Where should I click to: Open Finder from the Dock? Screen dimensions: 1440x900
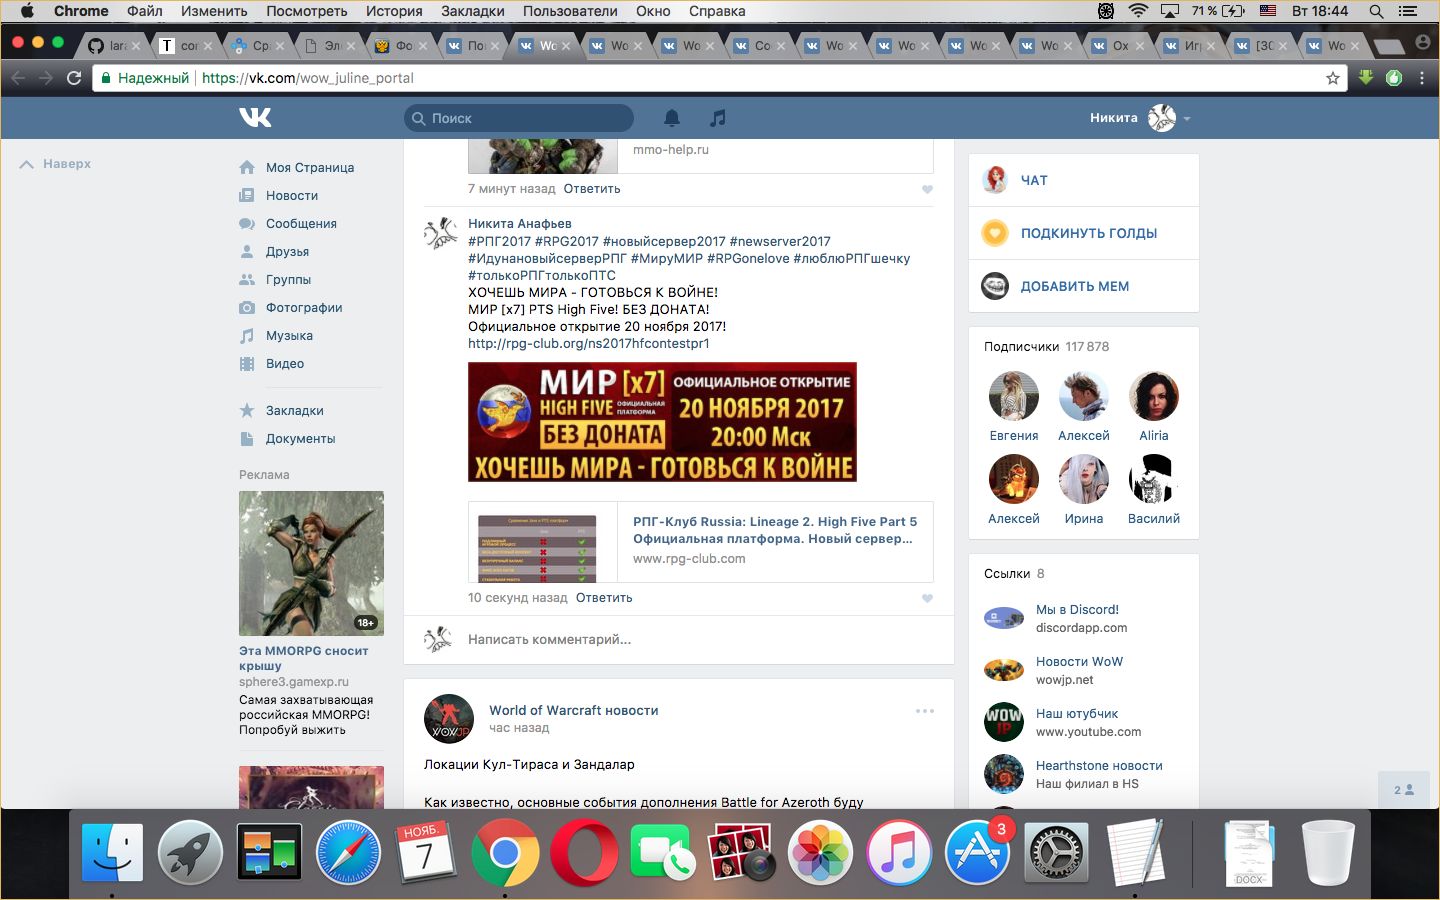tap(112, 853)
